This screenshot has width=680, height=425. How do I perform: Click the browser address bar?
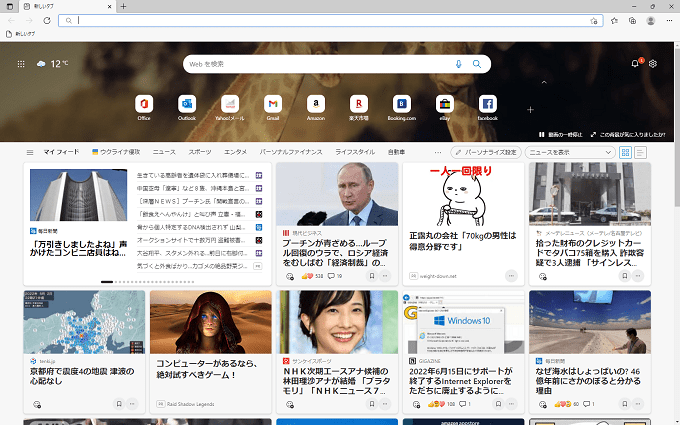[330, 20]
